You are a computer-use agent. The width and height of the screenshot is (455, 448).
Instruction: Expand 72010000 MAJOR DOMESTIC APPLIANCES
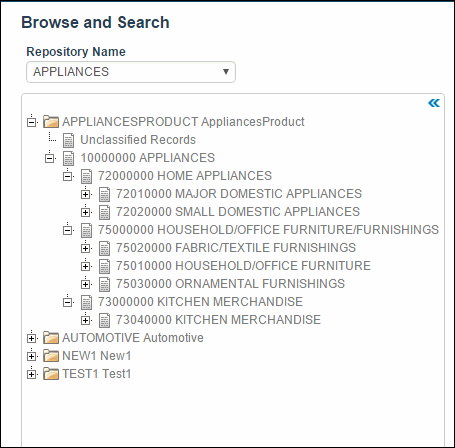pos(86,194)
